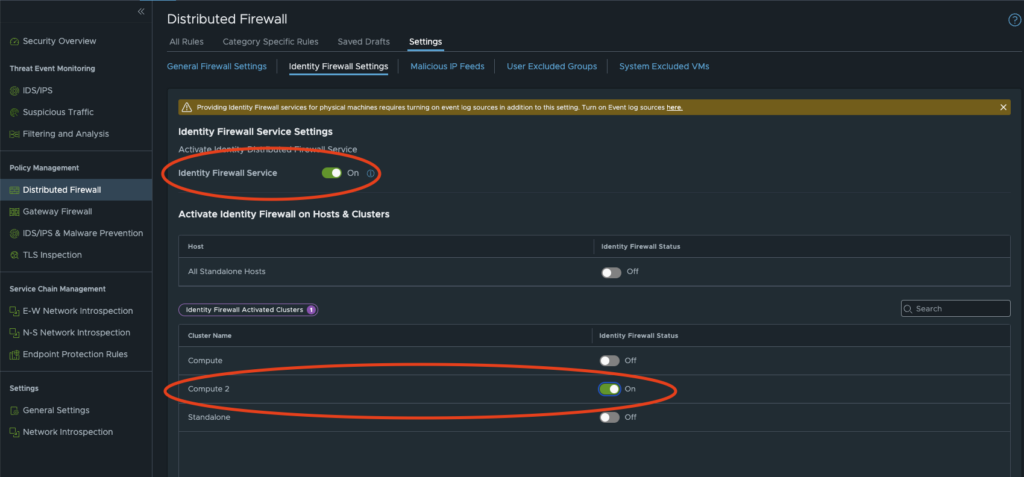Click the IDS/IPS shield icon

14,90
